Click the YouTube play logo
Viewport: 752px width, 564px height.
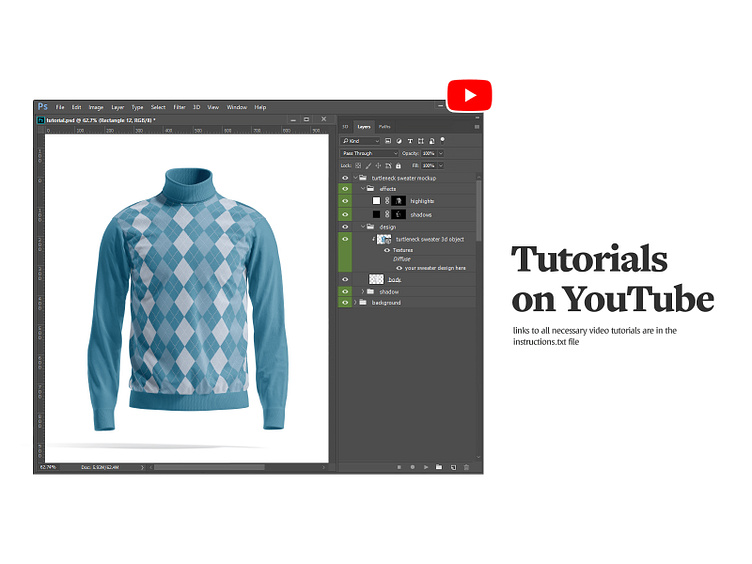click(x=468, y=96)
